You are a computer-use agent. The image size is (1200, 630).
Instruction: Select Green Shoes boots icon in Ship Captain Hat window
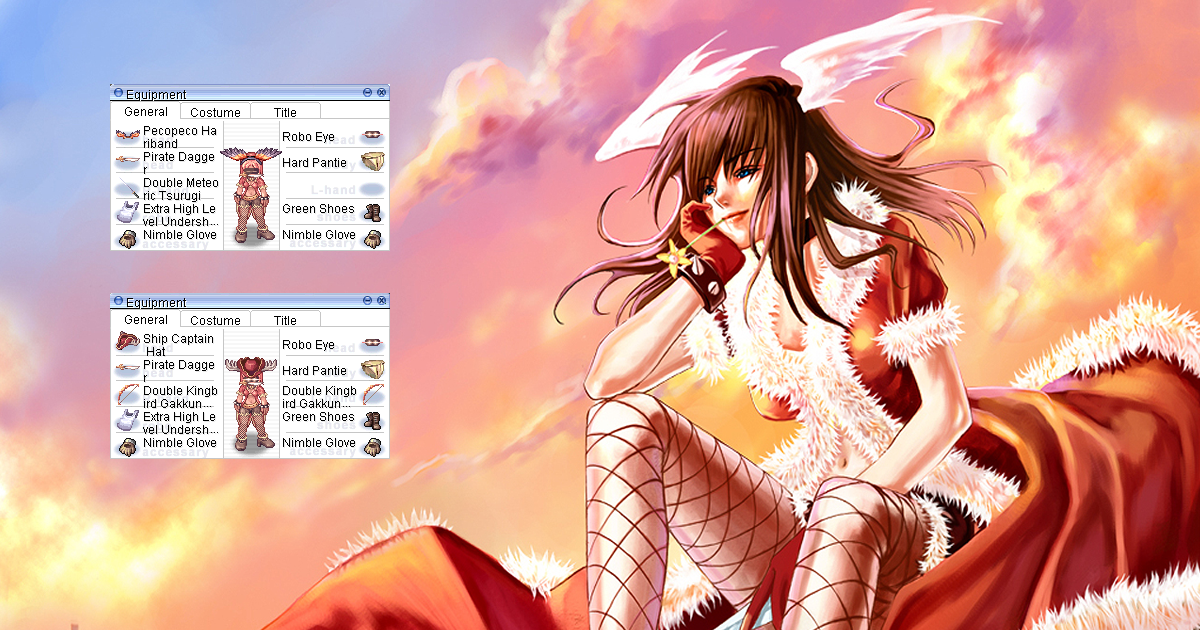point(373,420)
